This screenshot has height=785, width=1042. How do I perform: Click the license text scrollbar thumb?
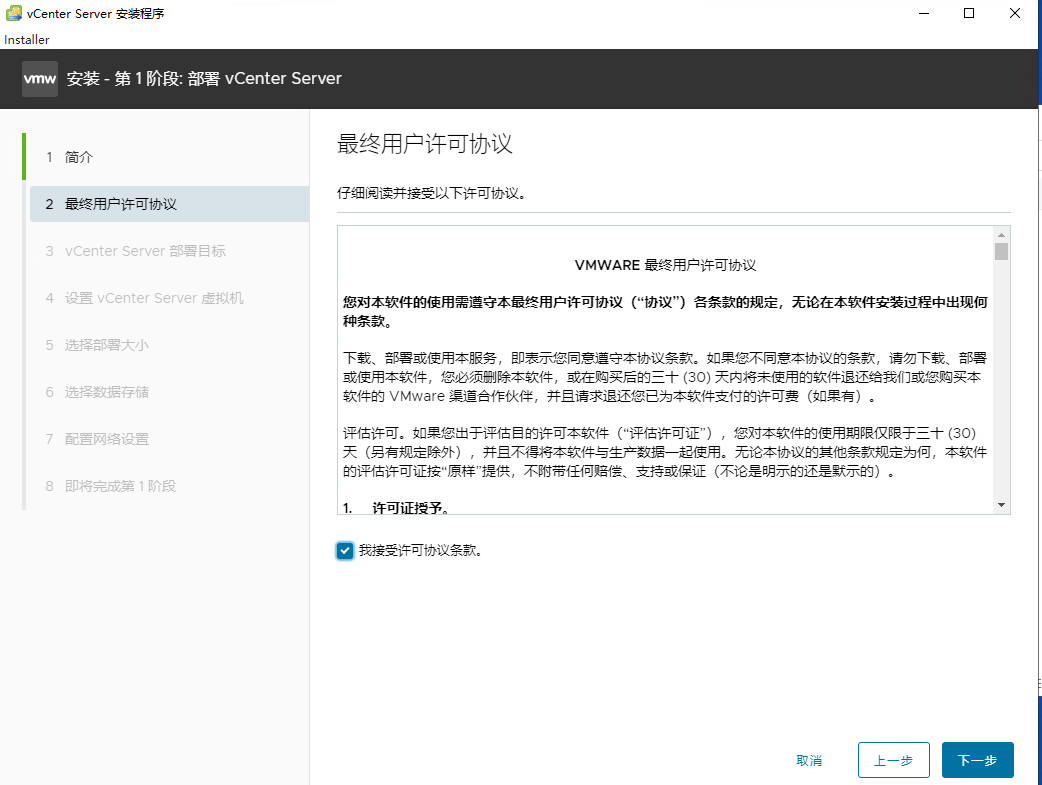(x=1001, y=251)
